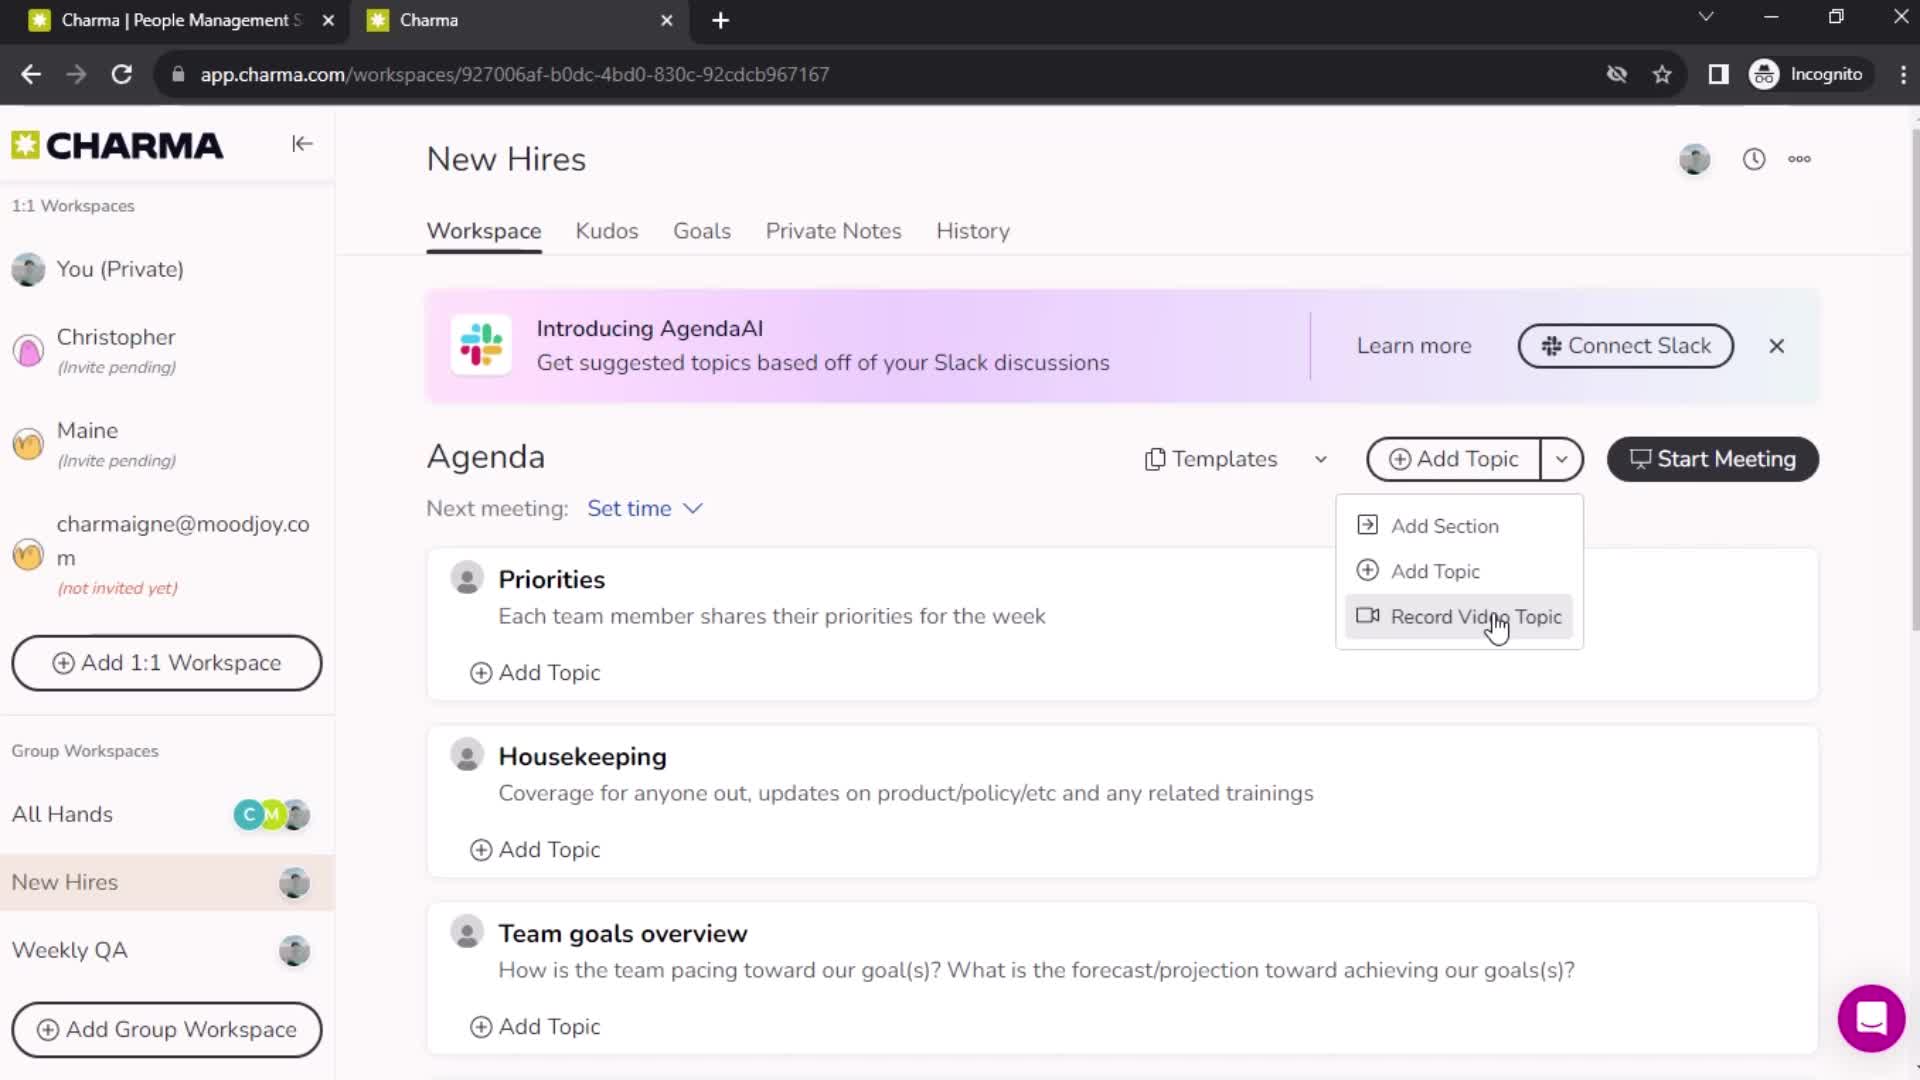Dismiss the AgendaAI banner
This screenshot has height=1080, width=1920.
(1776, 346)
